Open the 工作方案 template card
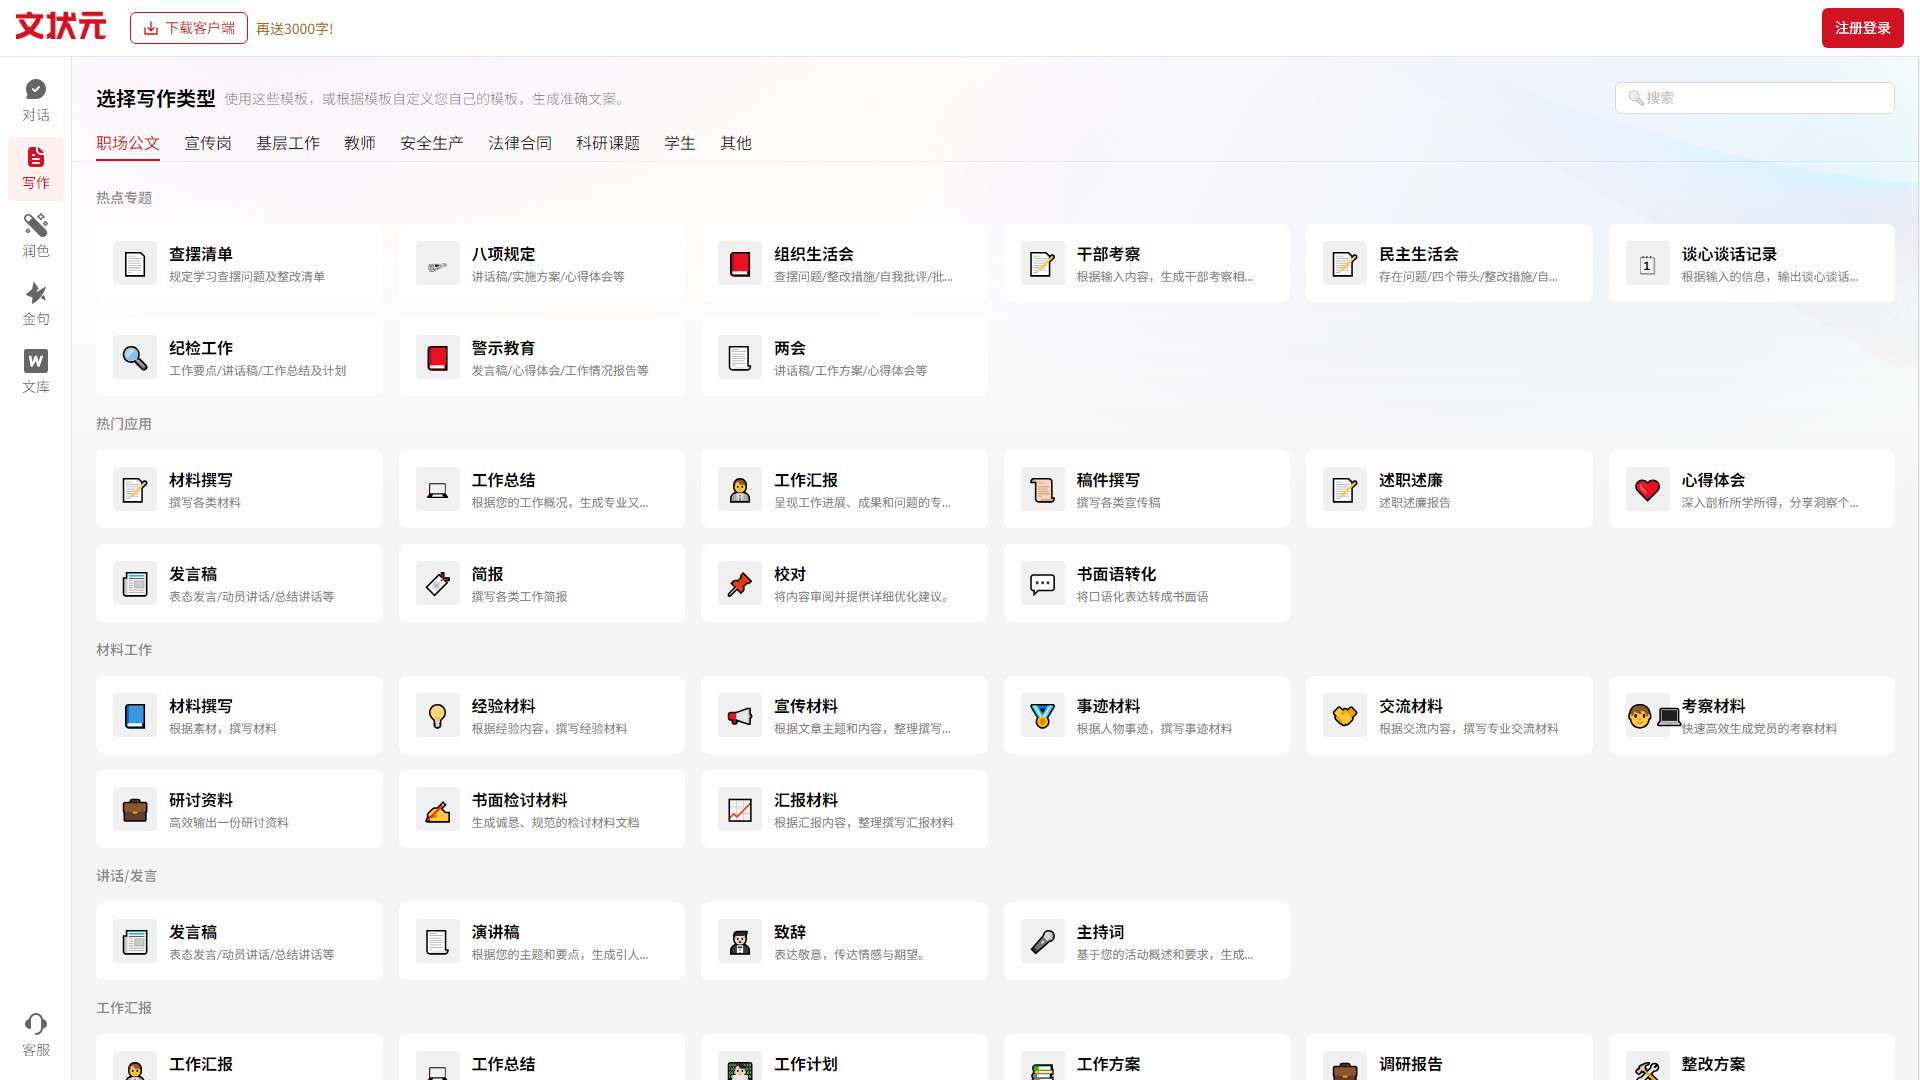This screenshot has height=1080, width=1920. [x=1147, y=1058]
